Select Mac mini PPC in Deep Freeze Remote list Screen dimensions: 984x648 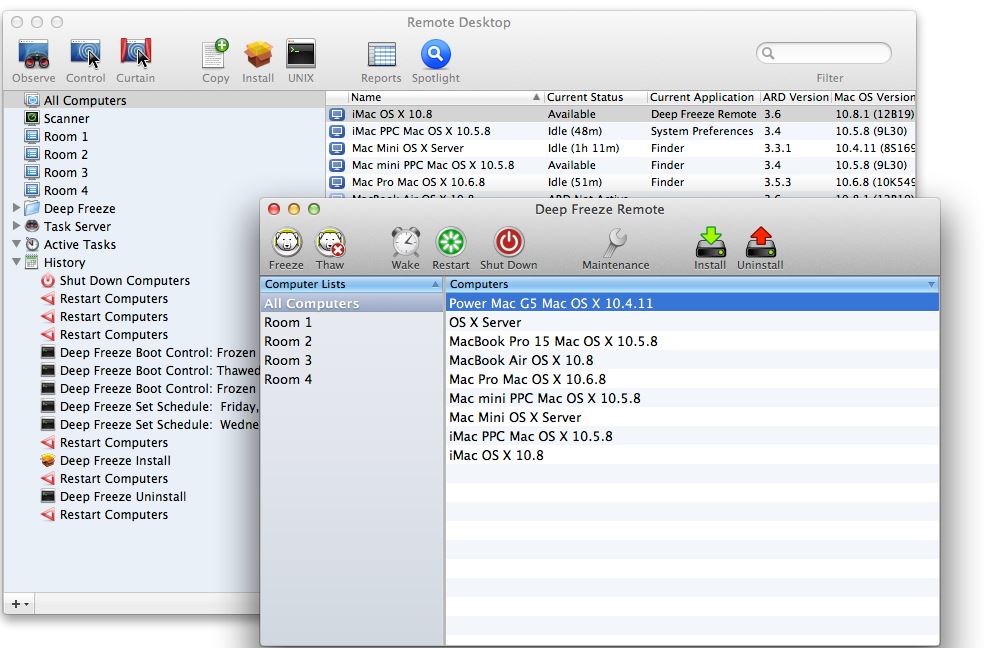692,398
